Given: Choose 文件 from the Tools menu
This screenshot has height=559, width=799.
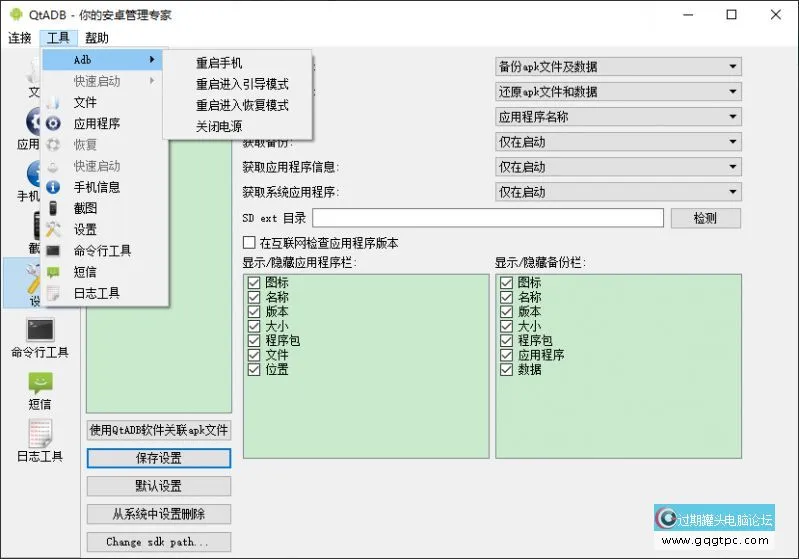Looking at the screenshot, I should click(85, 102).
